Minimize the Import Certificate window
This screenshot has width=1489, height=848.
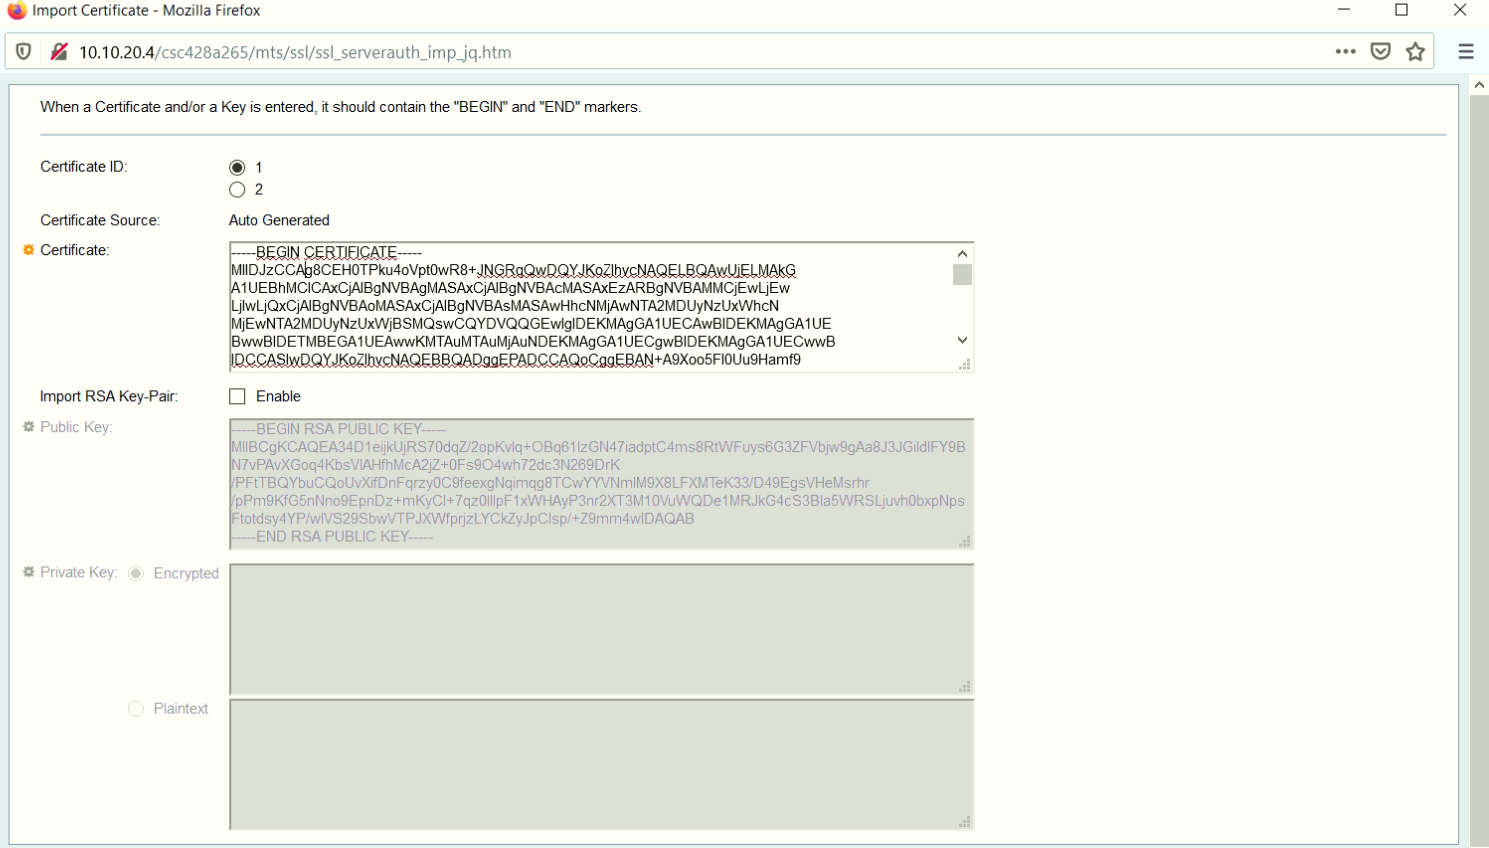coord(1343,11)
